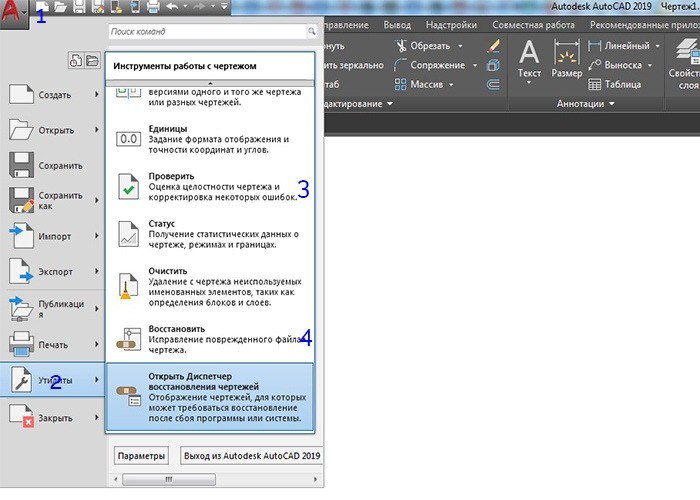Click the Undo arrow icon
Image resolution: width=700 pixels, height=500 pixels.
[x=172, y=7]
